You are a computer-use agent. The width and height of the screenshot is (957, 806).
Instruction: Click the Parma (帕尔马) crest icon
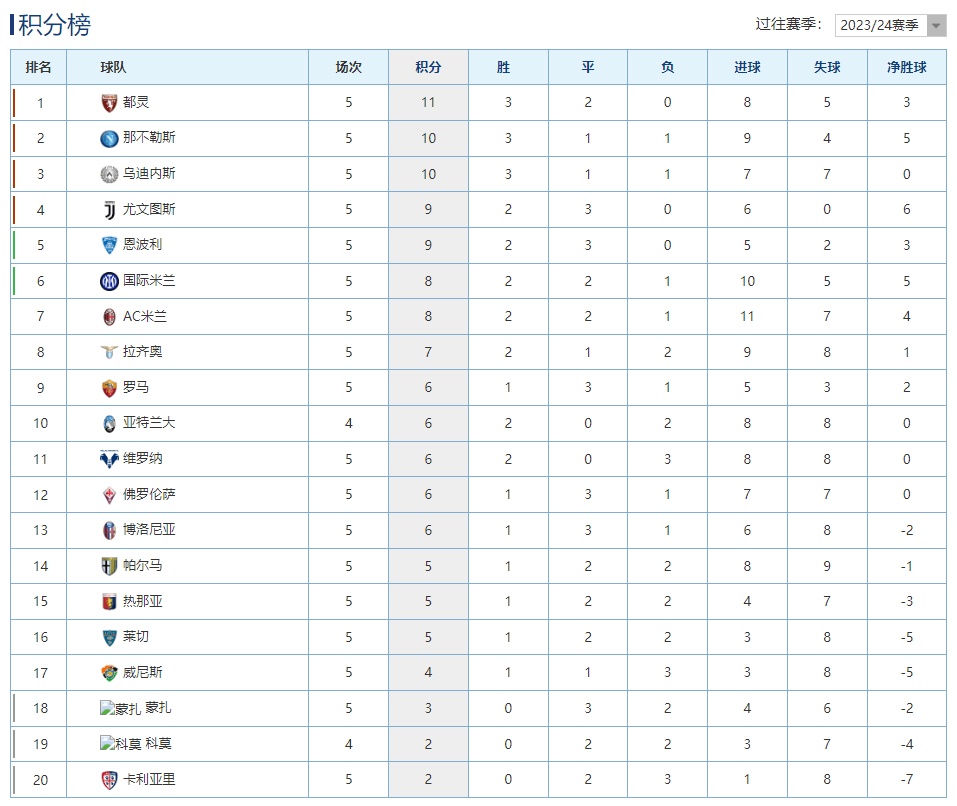[109, 566]
